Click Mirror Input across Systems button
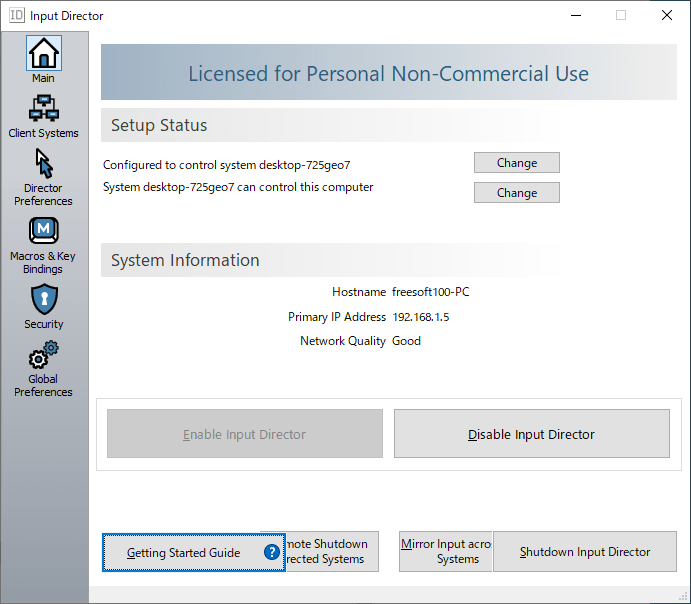This screenshot has width=691, height=604. pos(446,552)
